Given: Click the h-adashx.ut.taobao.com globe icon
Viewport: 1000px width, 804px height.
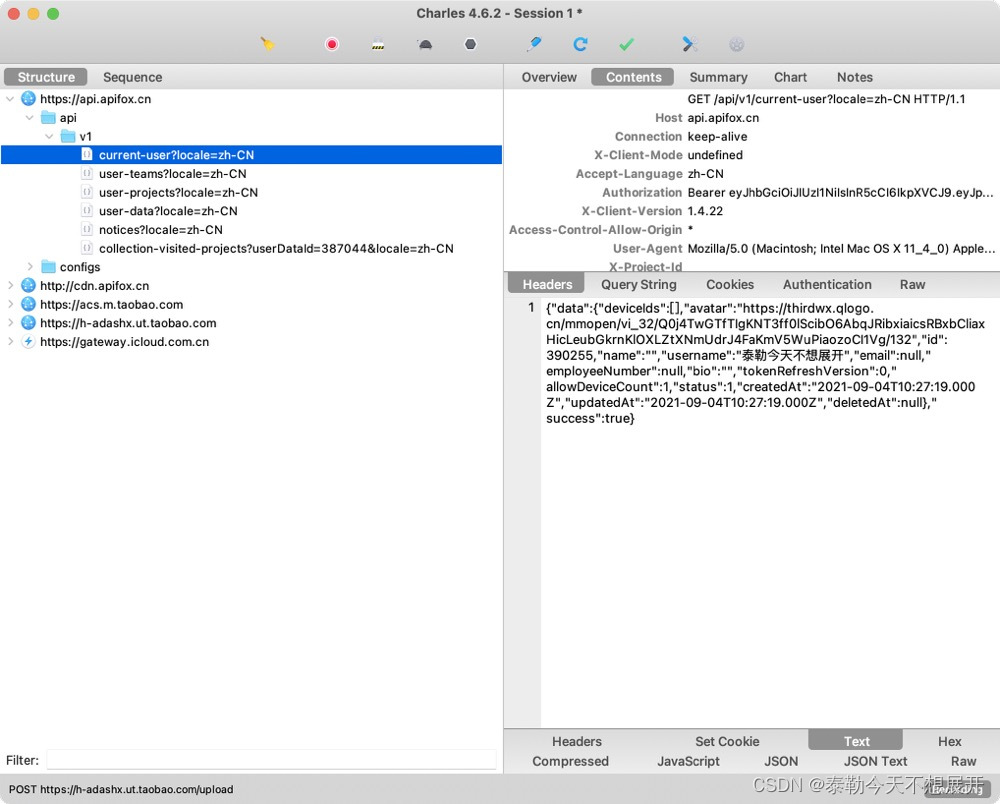Looking at the screenshot, I should (28, 323).
